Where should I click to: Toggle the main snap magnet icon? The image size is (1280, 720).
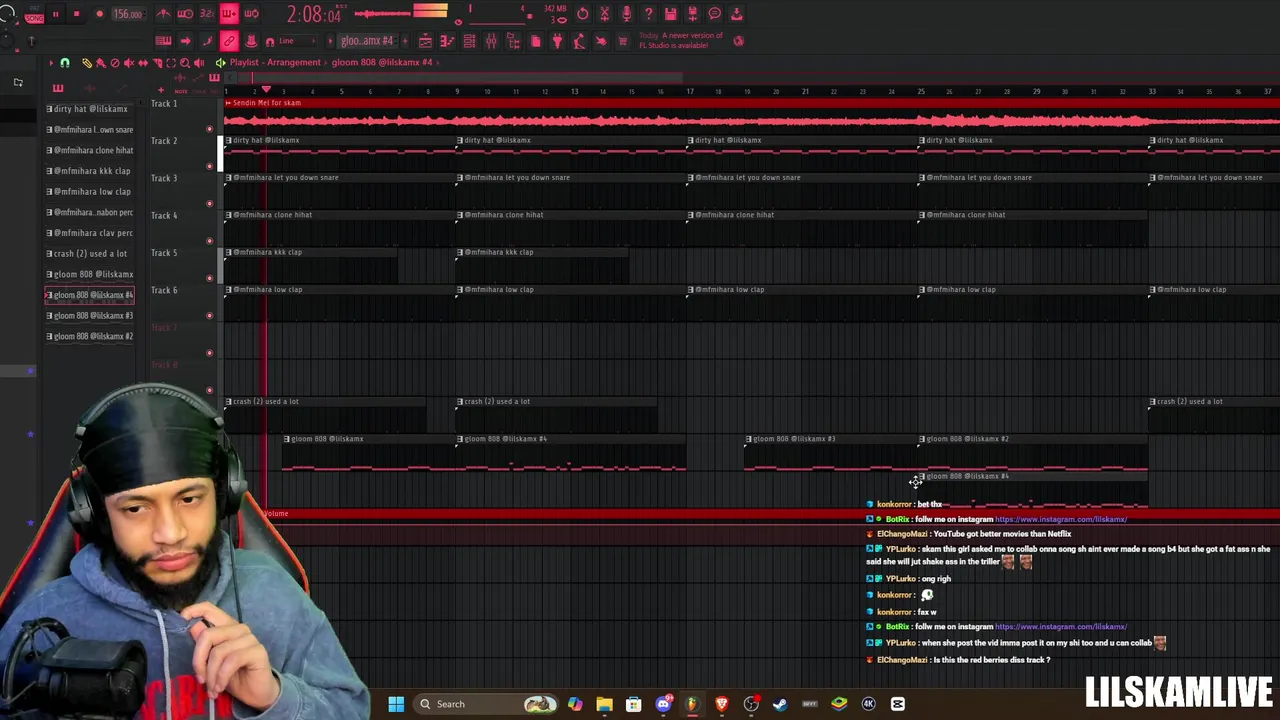(x=270, y=41)
